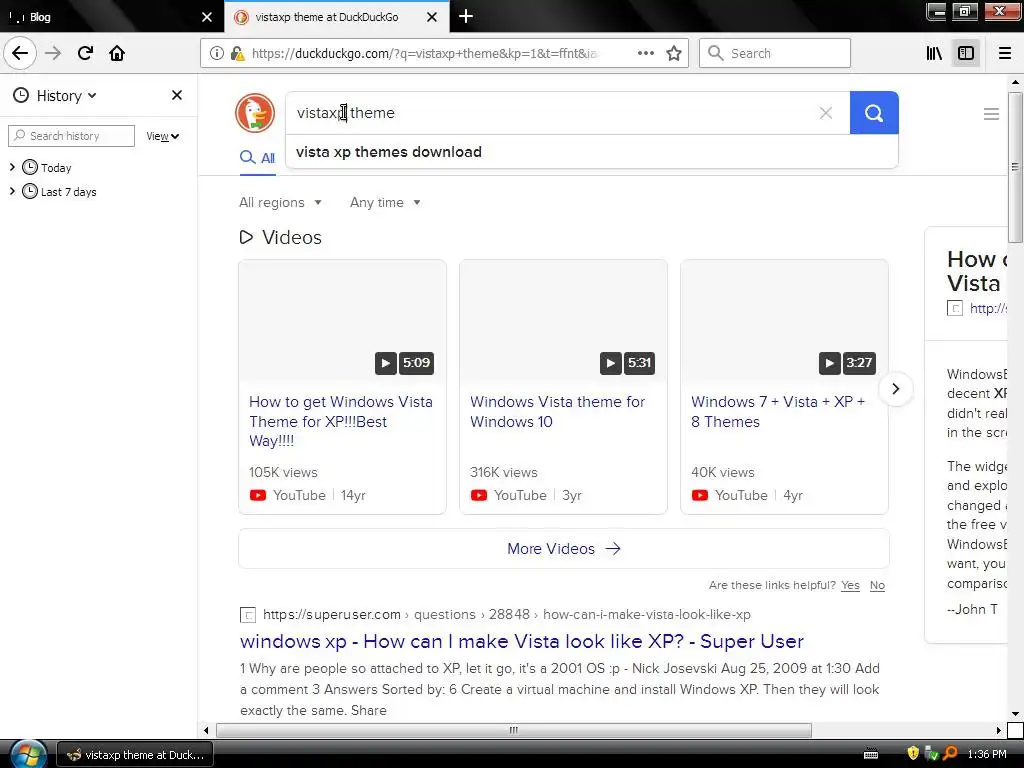Viewport: 1024px width, 768px height.
Task: Click the horizontal scrollbar thumb
Action: pyautogui.click(x=513, y=730)
